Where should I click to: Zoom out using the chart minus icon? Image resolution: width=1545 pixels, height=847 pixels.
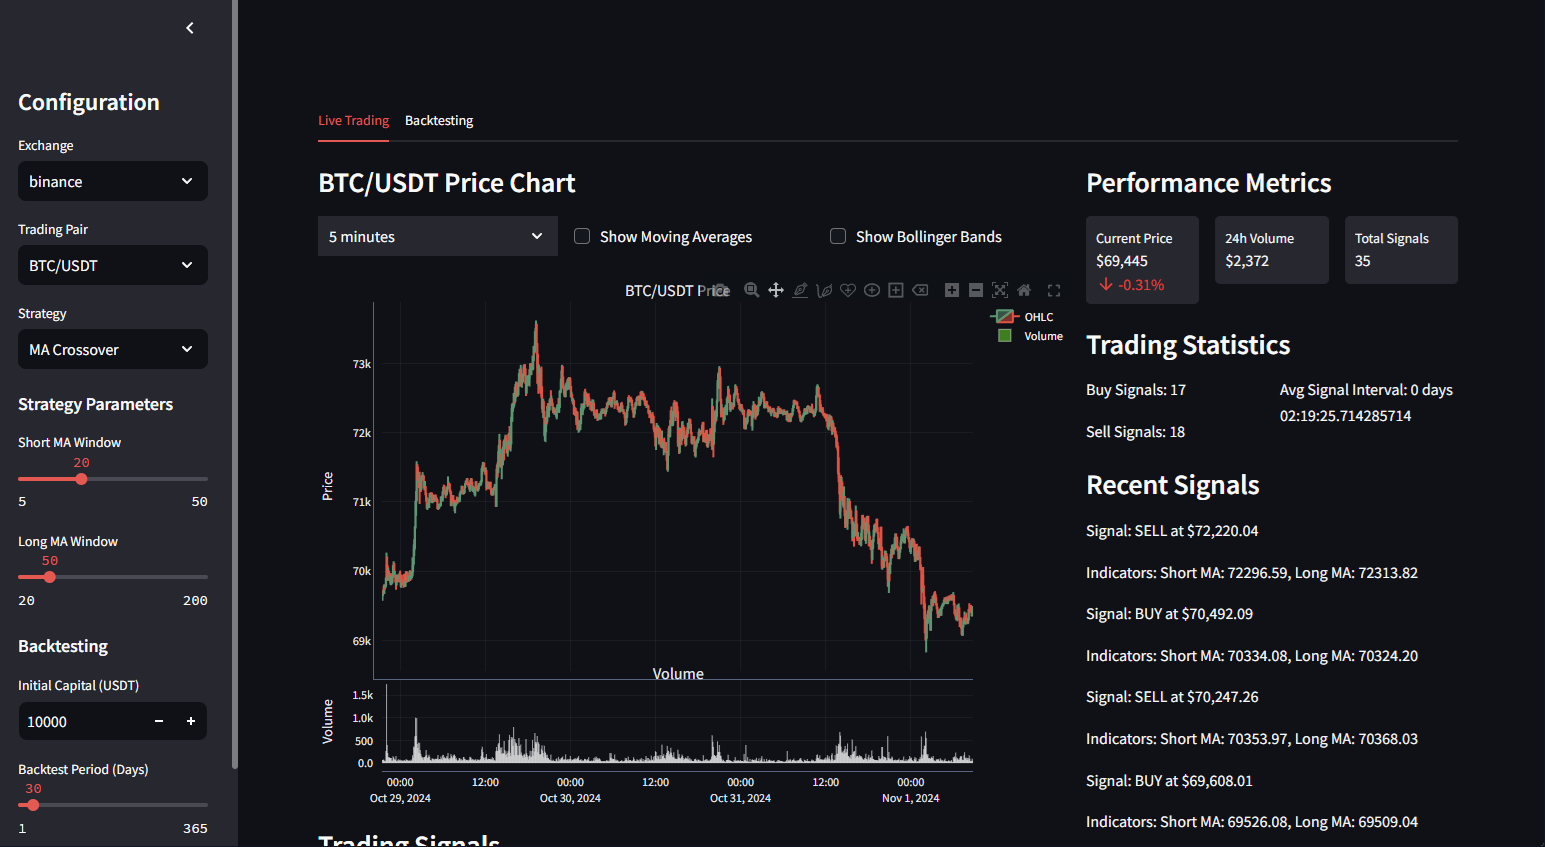[975, 290]
